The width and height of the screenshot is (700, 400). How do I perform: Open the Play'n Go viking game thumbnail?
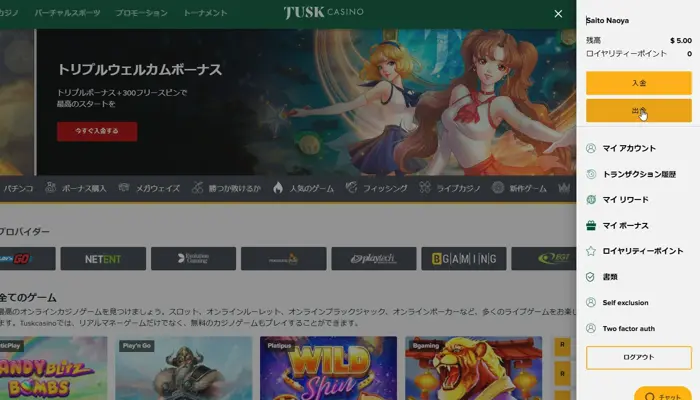(183, 368)
